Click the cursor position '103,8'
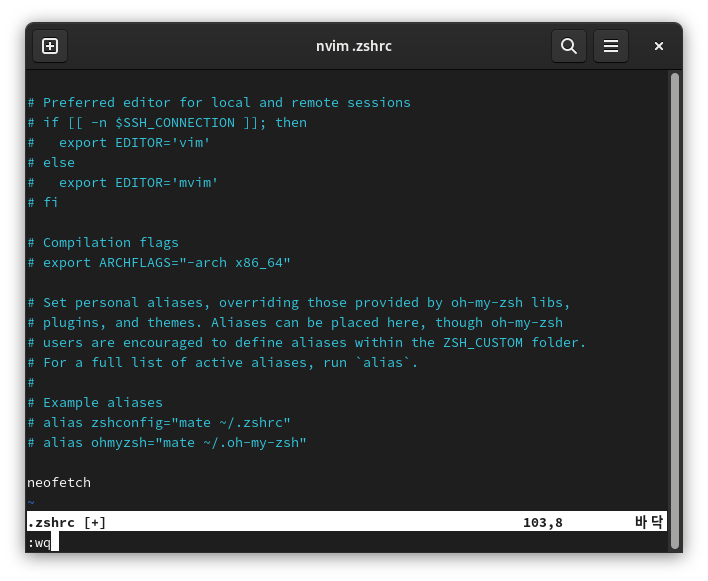The image size is (708, 581). click(543, 522)
